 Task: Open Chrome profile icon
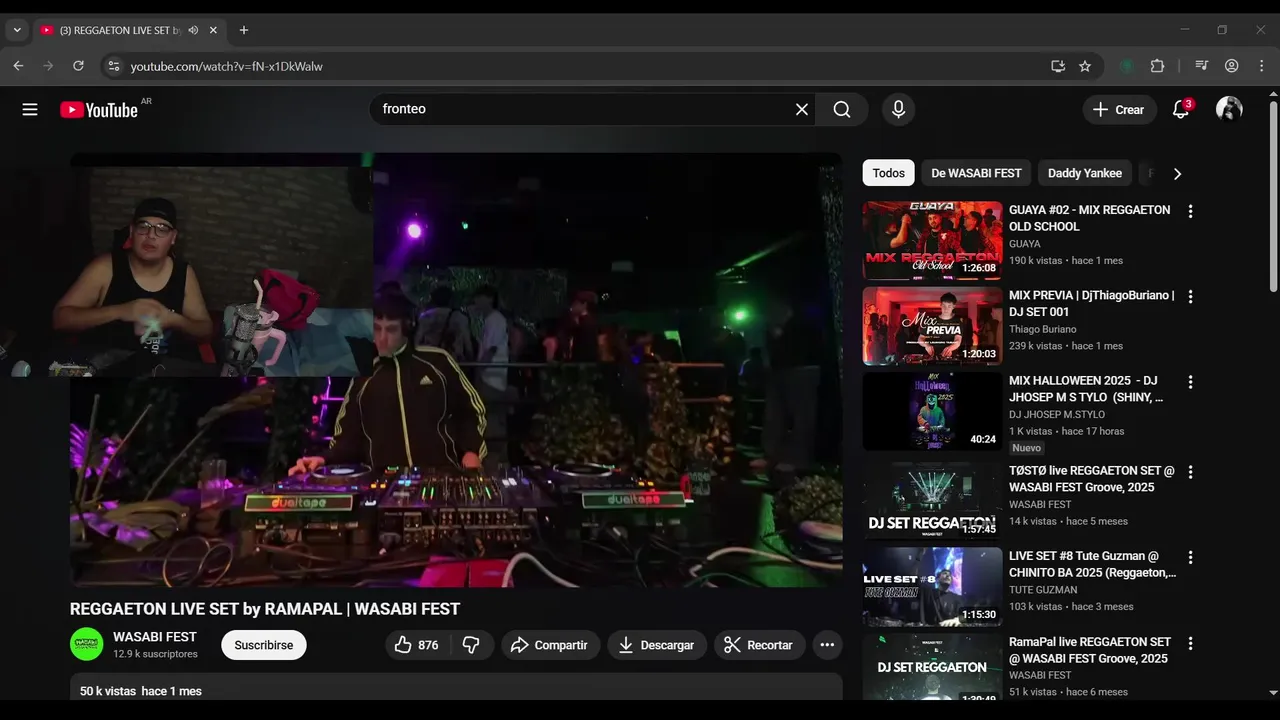pyautogui.click(x=1232, y=66)
